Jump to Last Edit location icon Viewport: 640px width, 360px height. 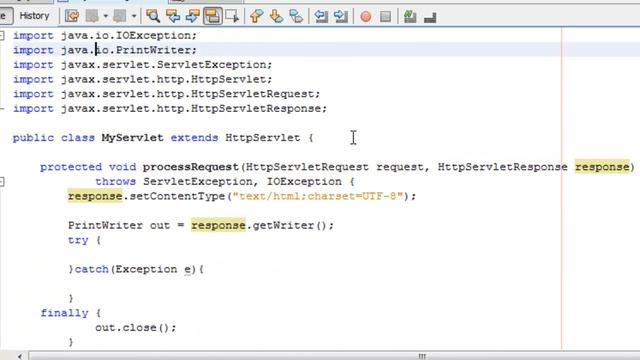tap(72, 16)
